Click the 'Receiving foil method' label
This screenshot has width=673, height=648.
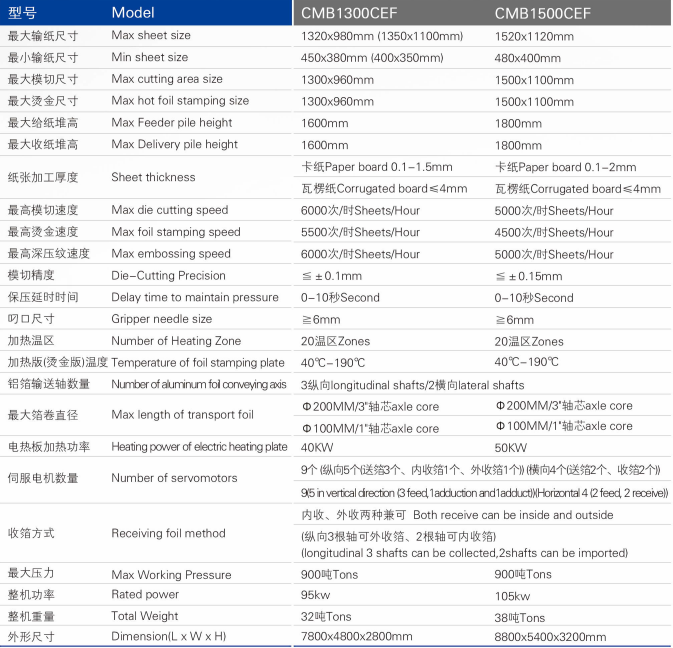(x=168, y=533)
